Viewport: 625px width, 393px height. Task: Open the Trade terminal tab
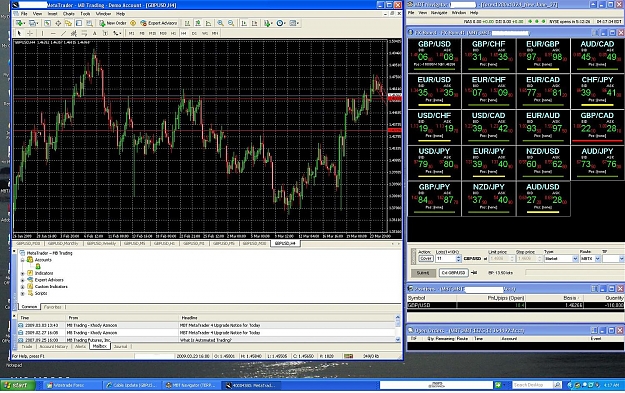[27, 346]
